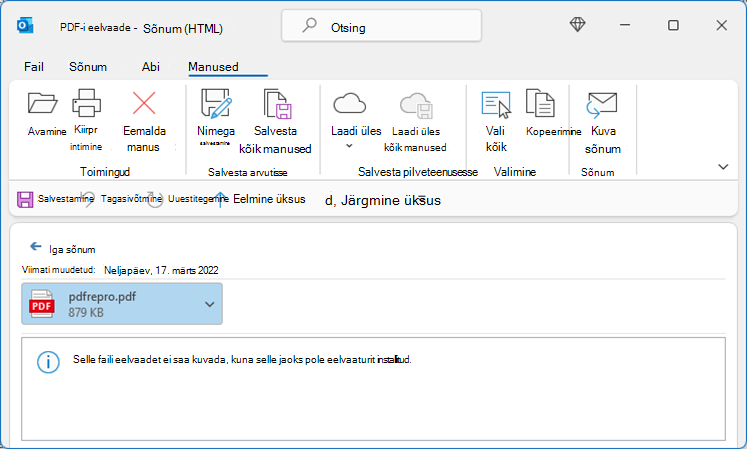Open pdfrepro.pdf attachment dropdown chevron

coord(210,304)
